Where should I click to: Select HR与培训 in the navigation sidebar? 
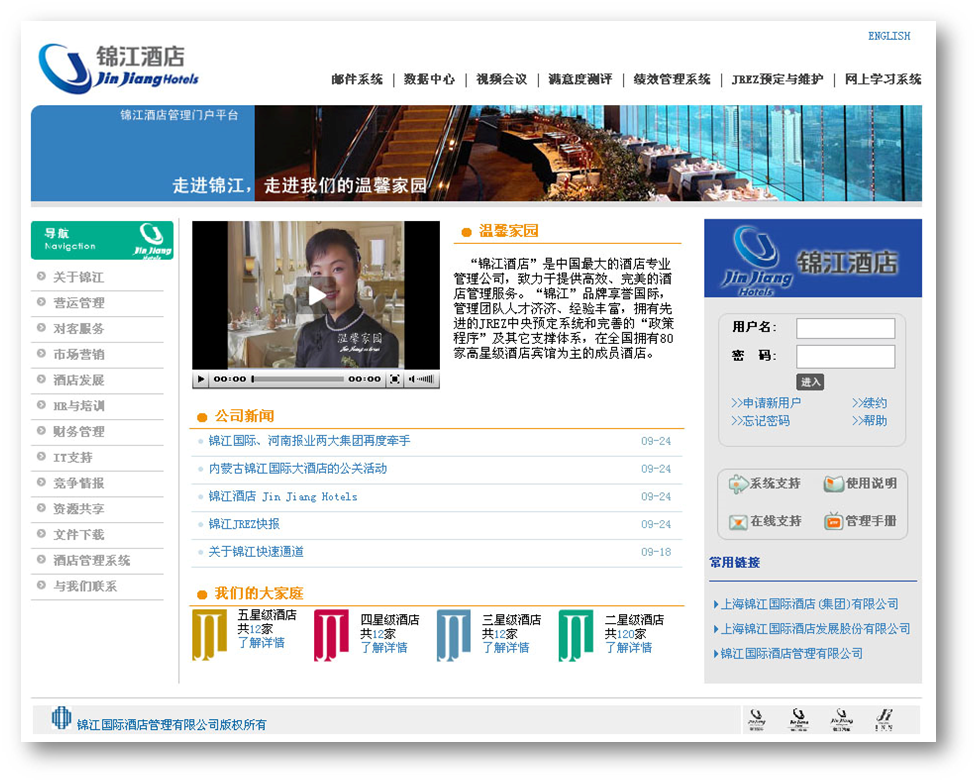pyautogui.click(x=79, y=406)
